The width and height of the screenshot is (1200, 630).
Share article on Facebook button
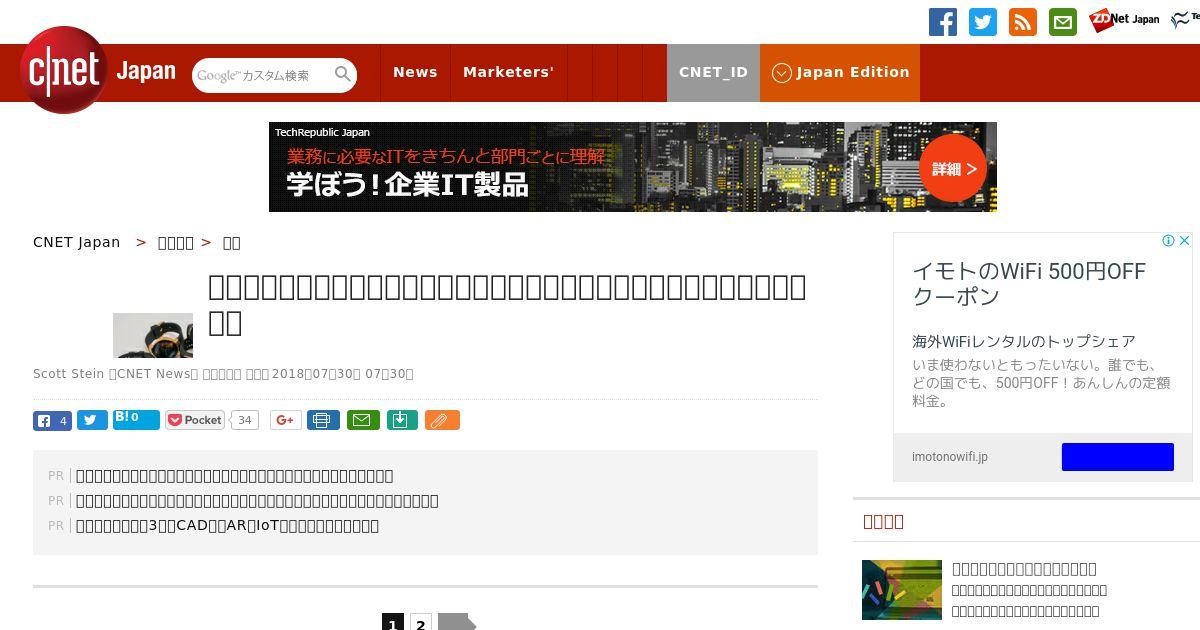click(x=52, y=420)
